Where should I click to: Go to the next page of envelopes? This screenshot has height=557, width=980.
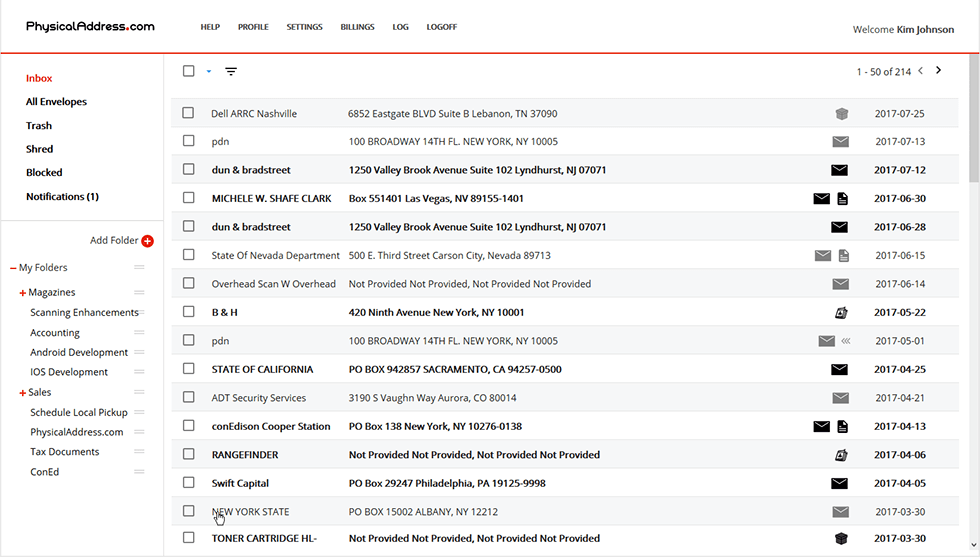[x=938, y=71]
